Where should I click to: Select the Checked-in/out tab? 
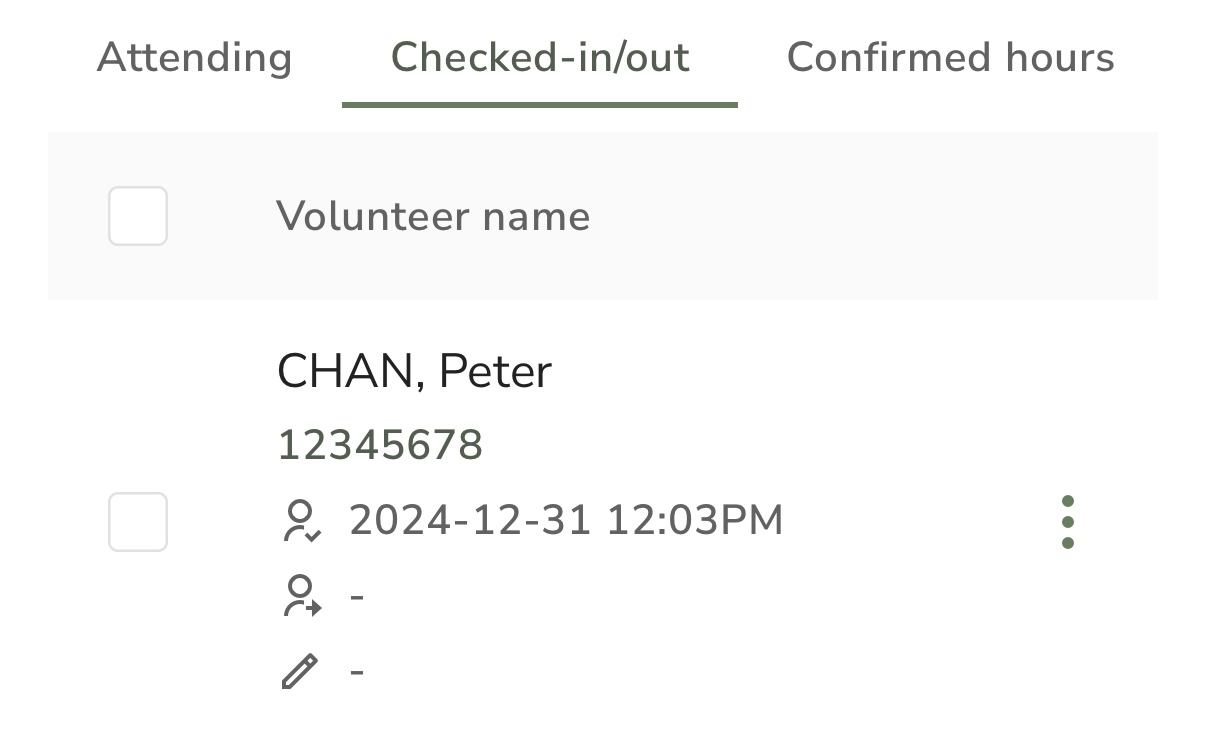pos(540,58)
